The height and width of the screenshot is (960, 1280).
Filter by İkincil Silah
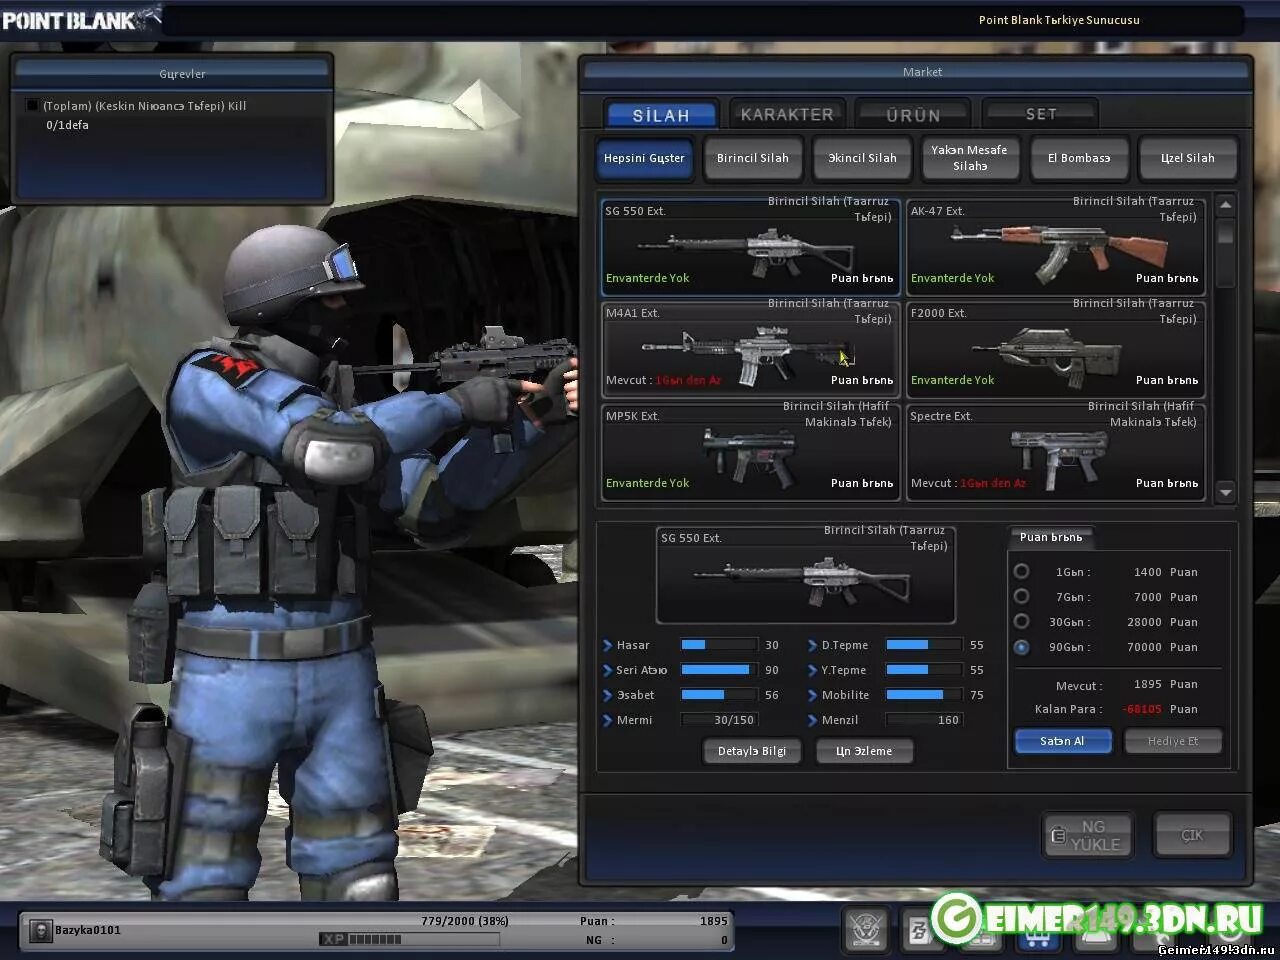pyautogui.click(x=862, y=158)
